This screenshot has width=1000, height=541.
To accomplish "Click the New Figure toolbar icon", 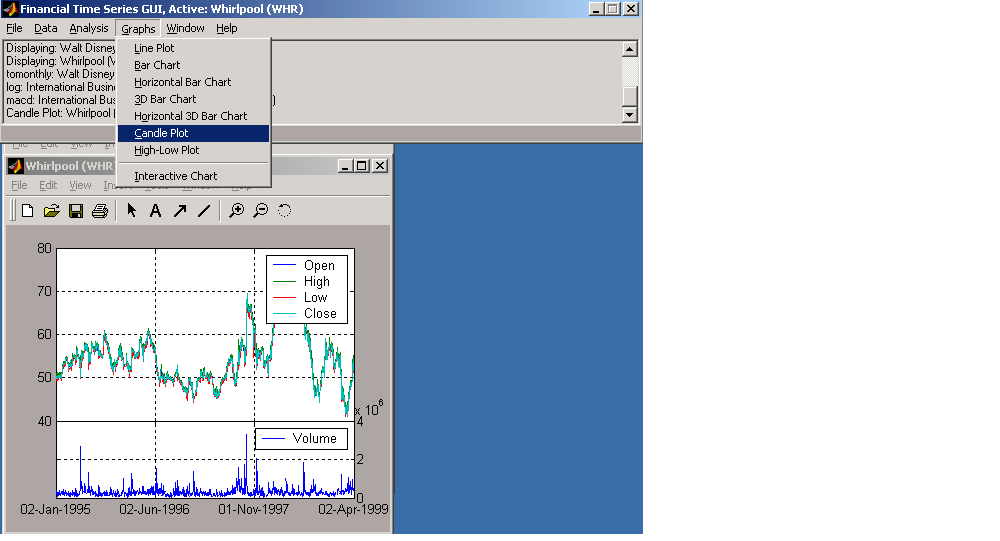I will [x=27, y=211].
